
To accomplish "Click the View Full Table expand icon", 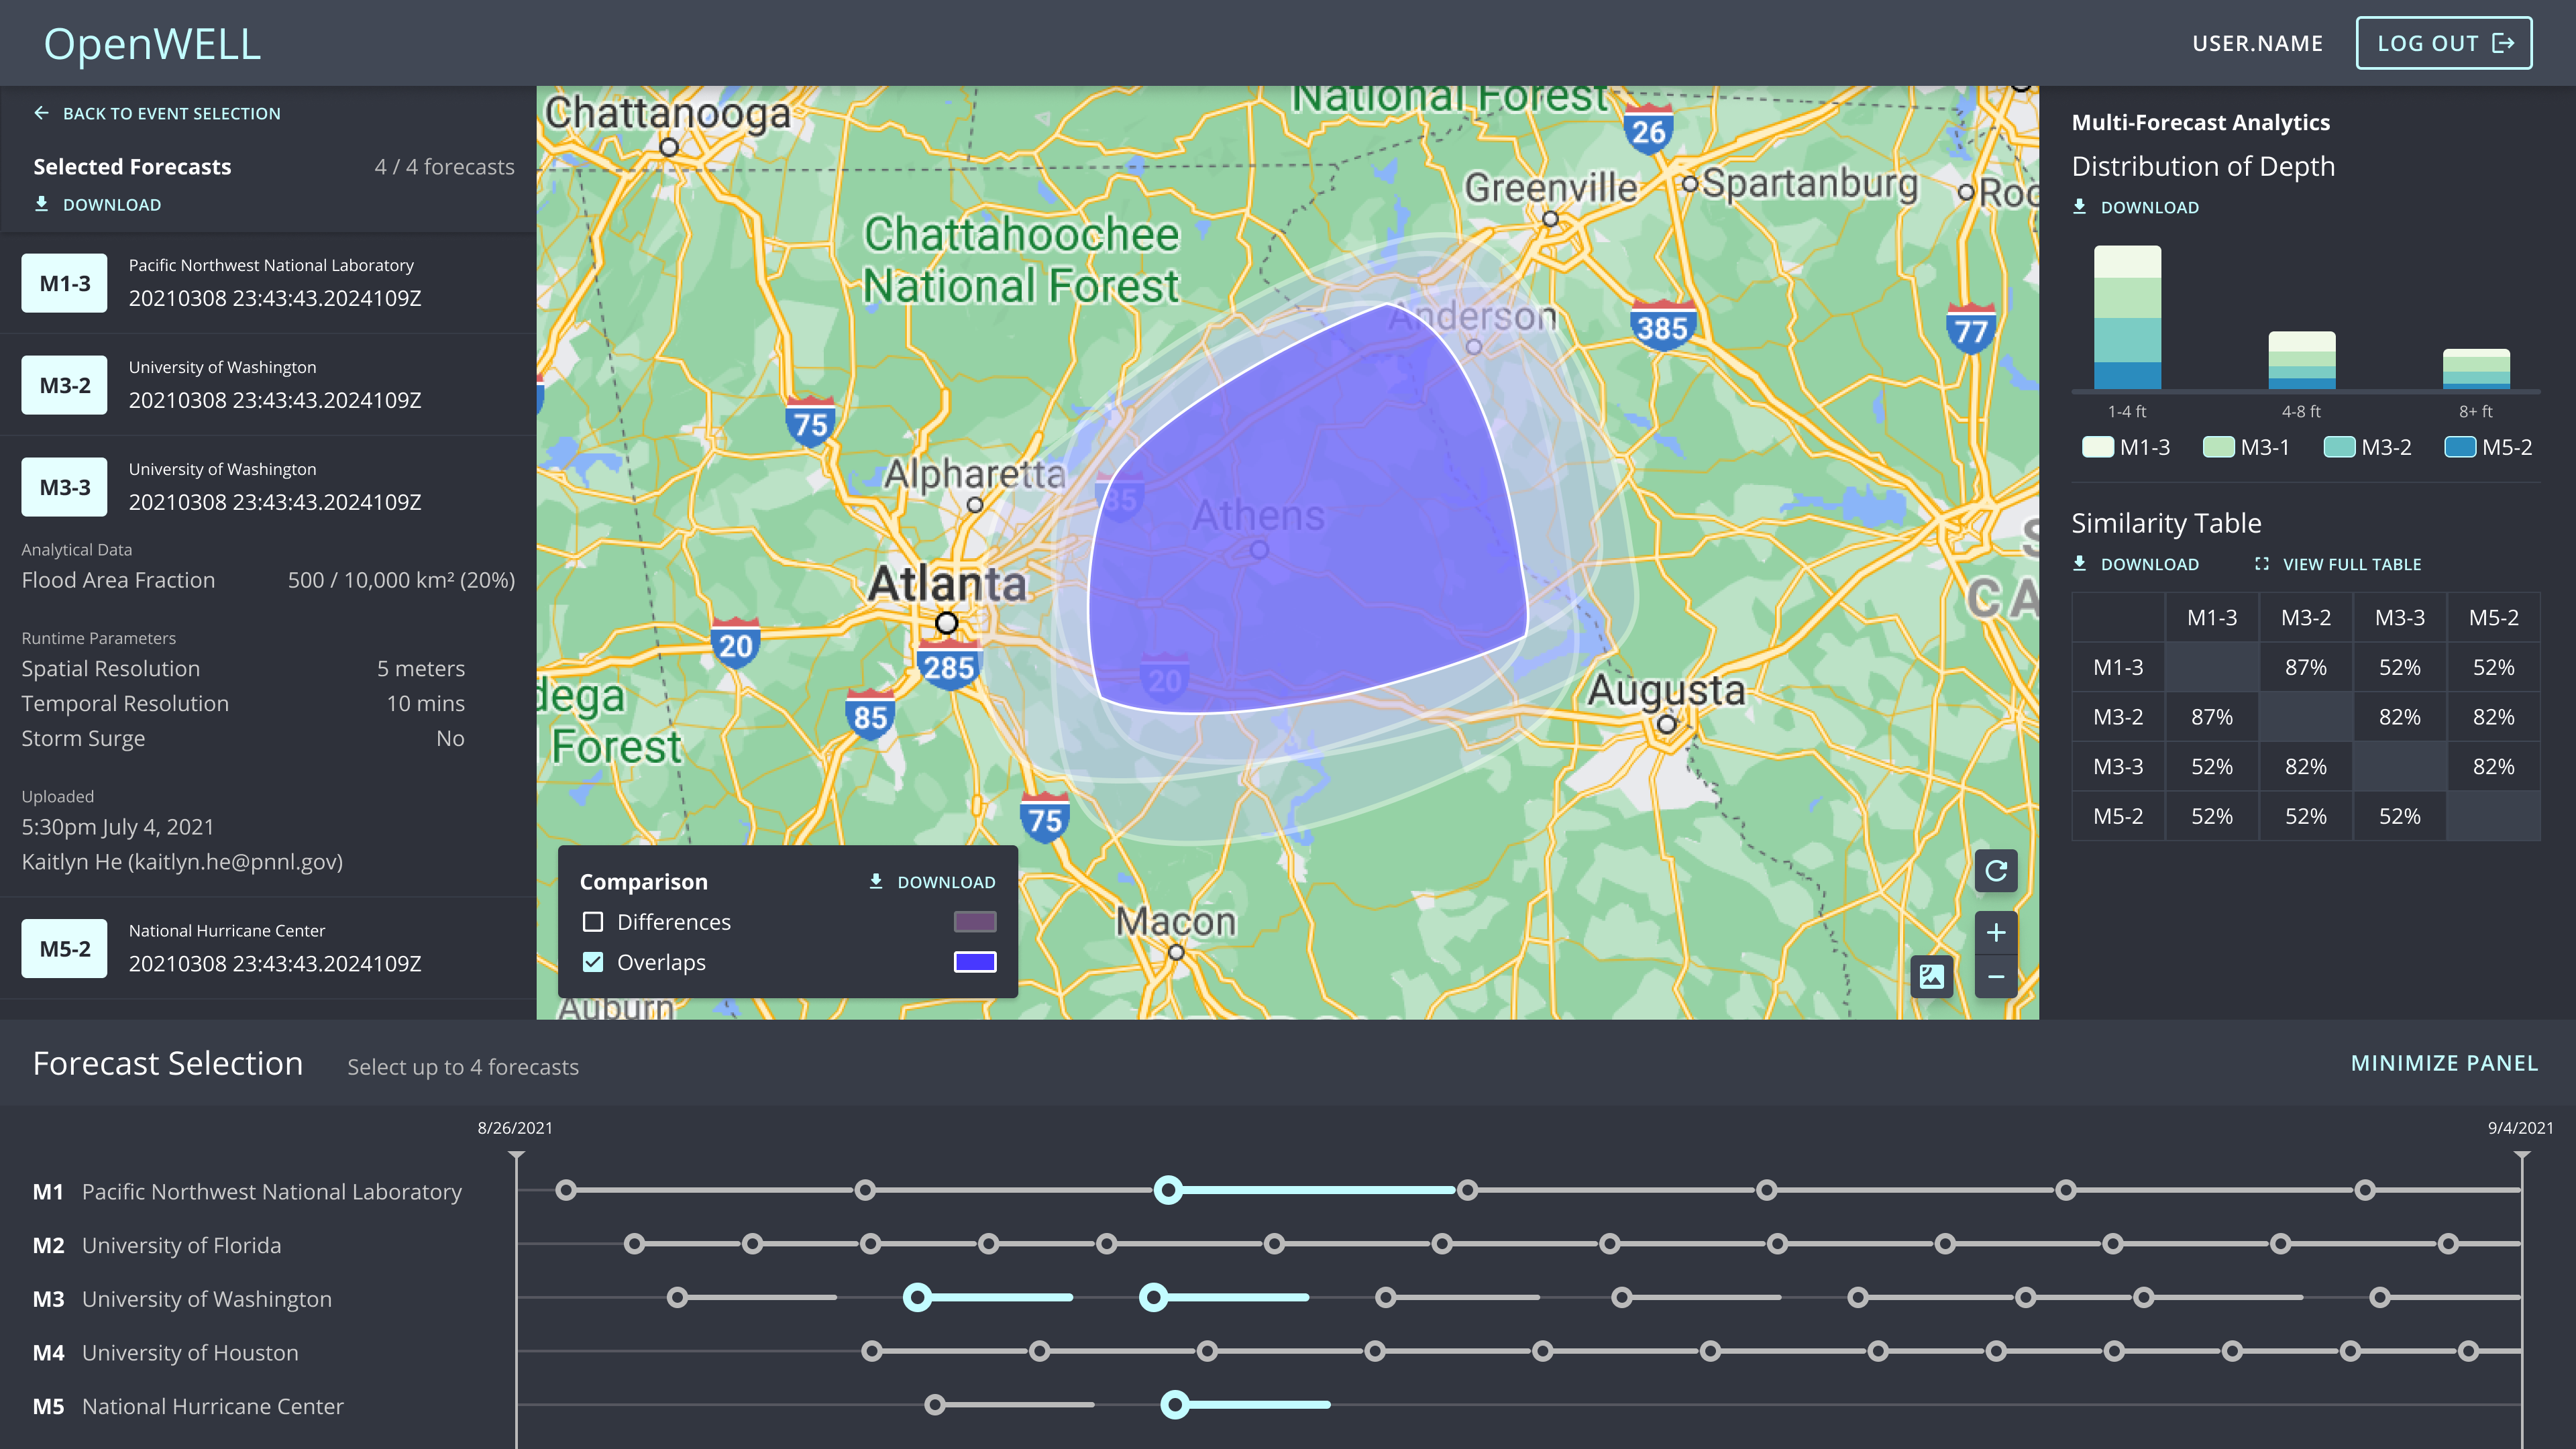I will pos(2261,564).
